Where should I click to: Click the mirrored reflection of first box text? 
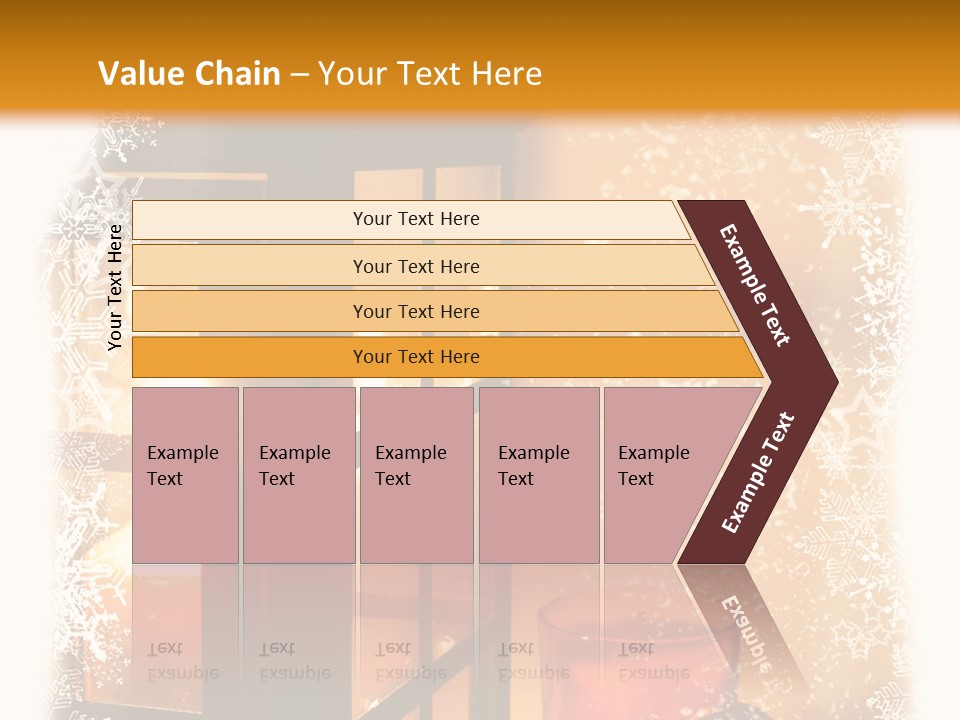coord(182,662)
